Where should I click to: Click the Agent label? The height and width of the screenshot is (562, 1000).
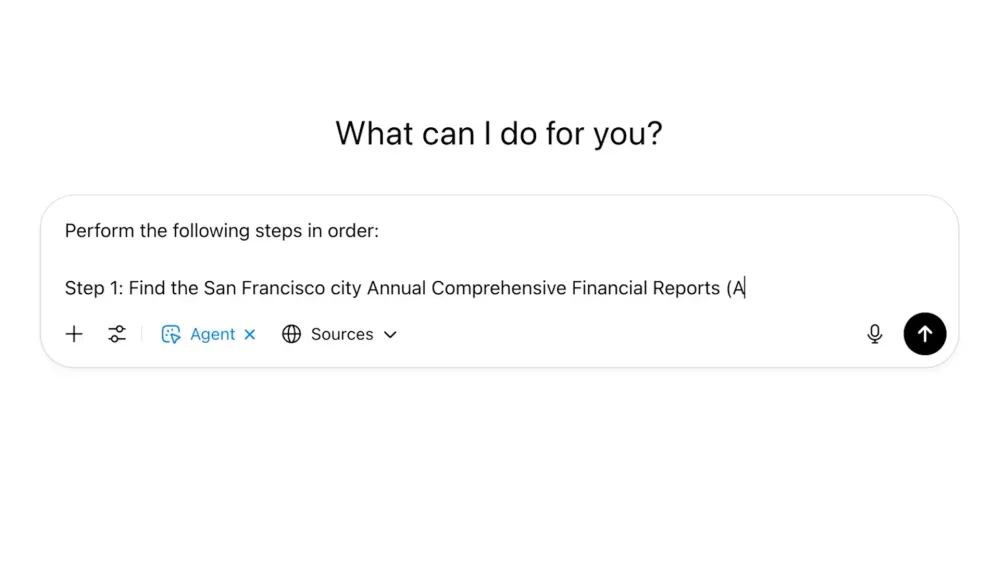[212, 334]
